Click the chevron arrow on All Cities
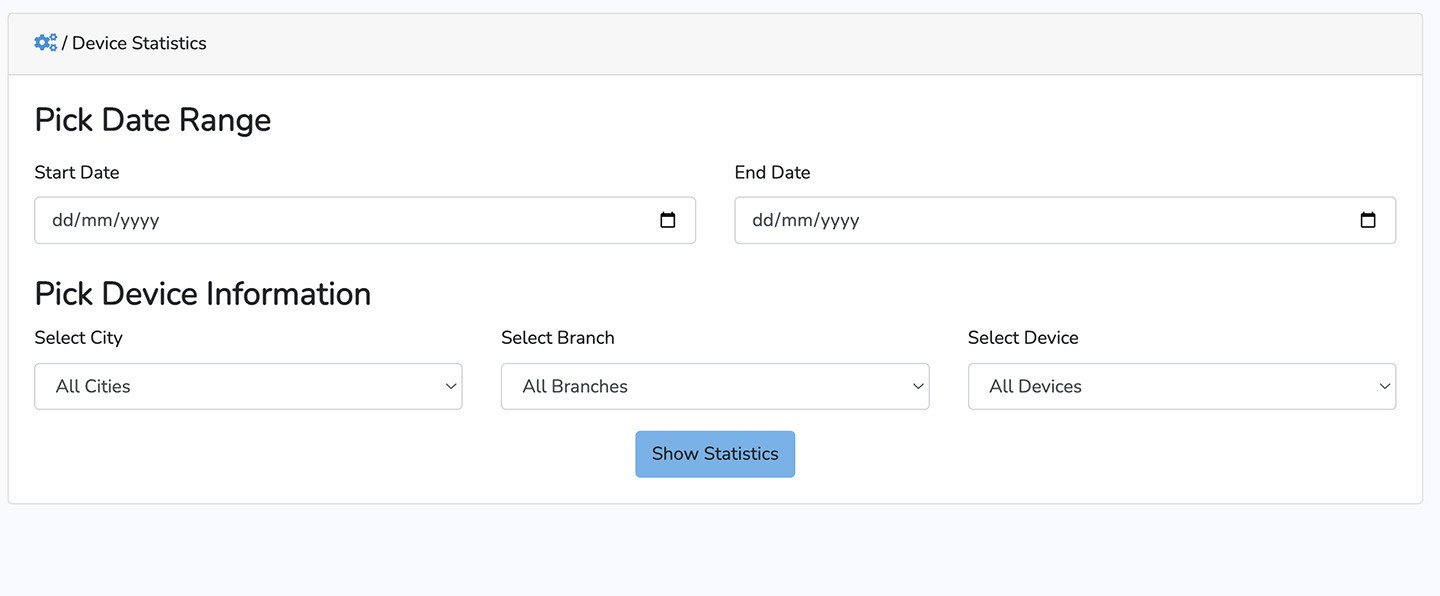 click(451, 387)
